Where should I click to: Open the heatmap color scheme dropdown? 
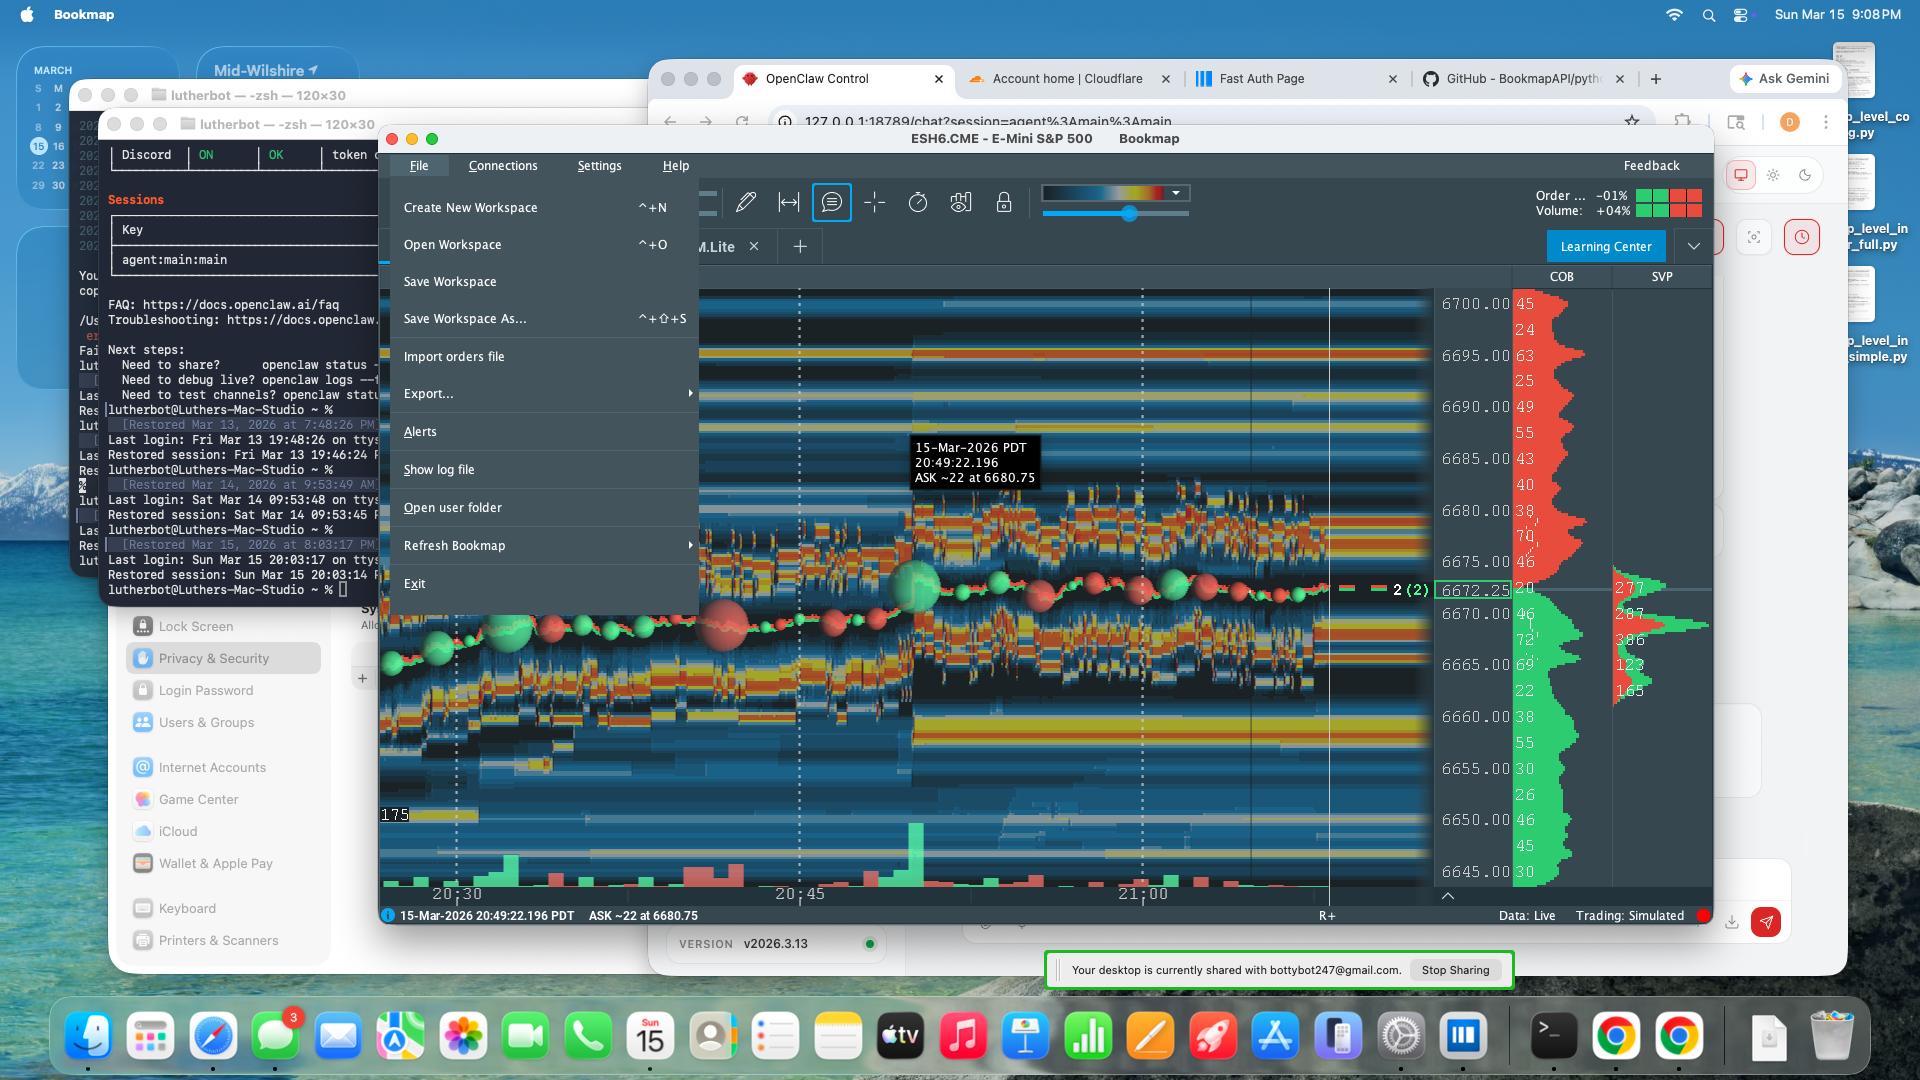pyautogui.click(x=1176, y=193)
